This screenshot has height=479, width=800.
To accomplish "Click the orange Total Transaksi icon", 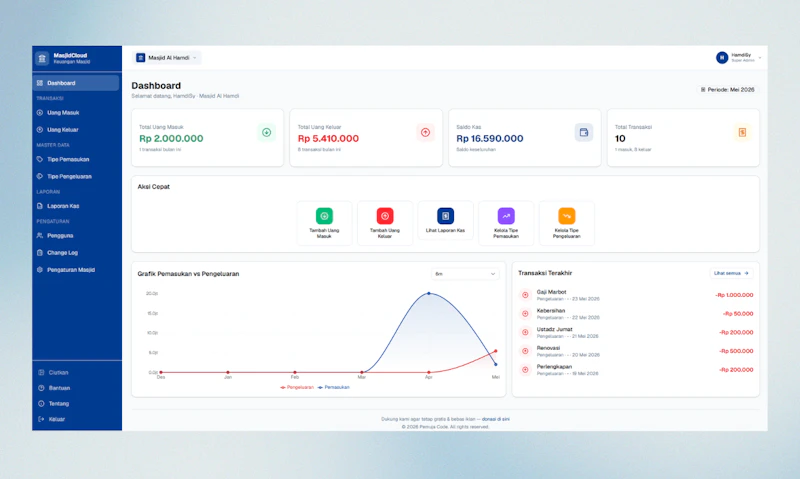I will pyautogui.click(x=742, y=133).
